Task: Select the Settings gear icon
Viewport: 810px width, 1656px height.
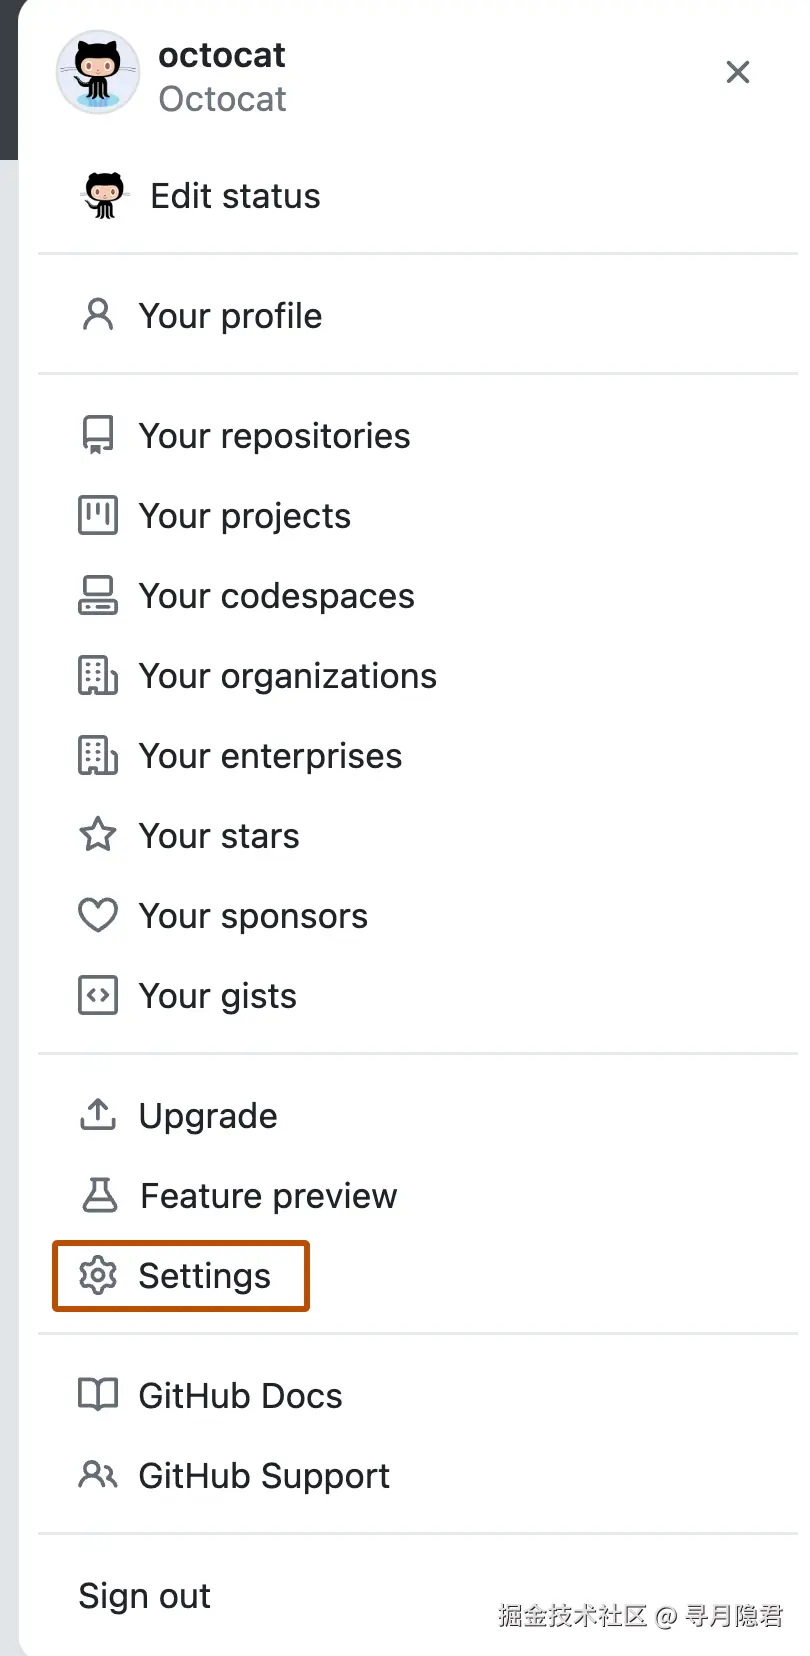Action: coord(97,1275)
